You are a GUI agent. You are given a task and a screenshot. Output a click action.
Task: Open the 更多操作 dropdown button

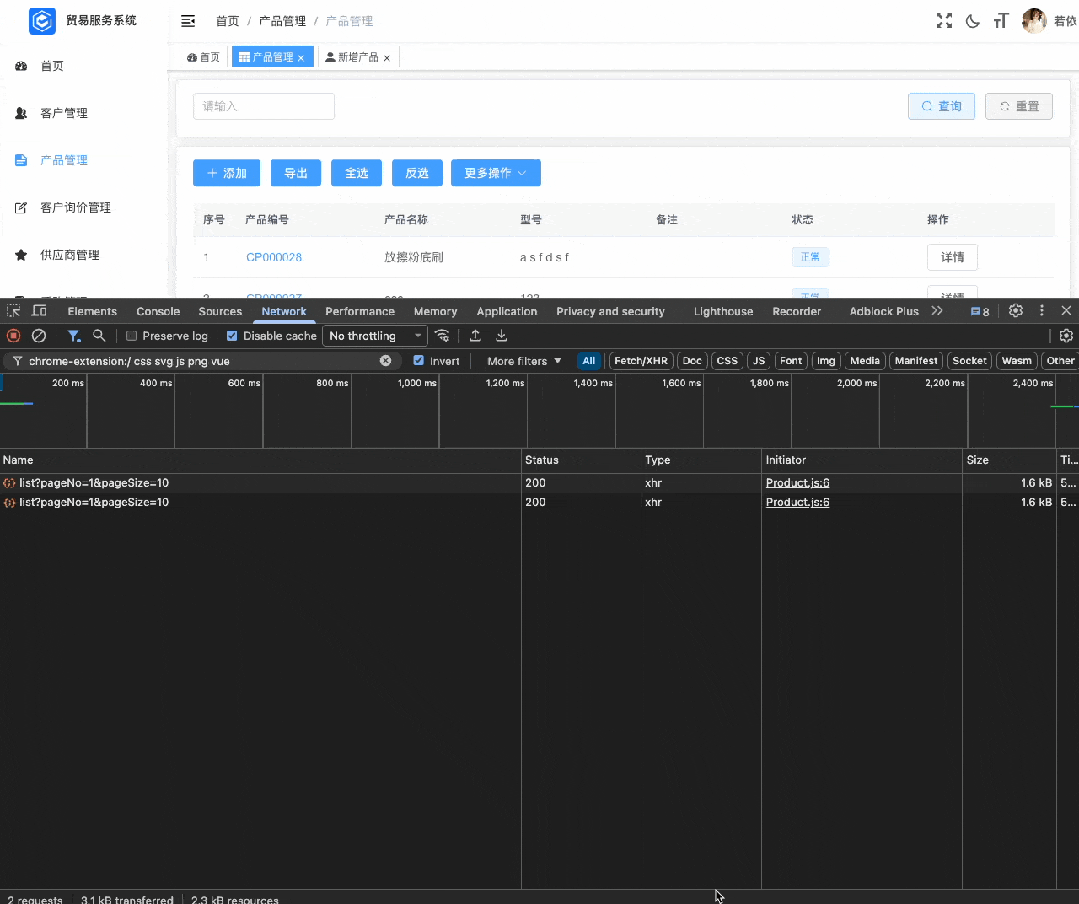(x=495, y=173)
